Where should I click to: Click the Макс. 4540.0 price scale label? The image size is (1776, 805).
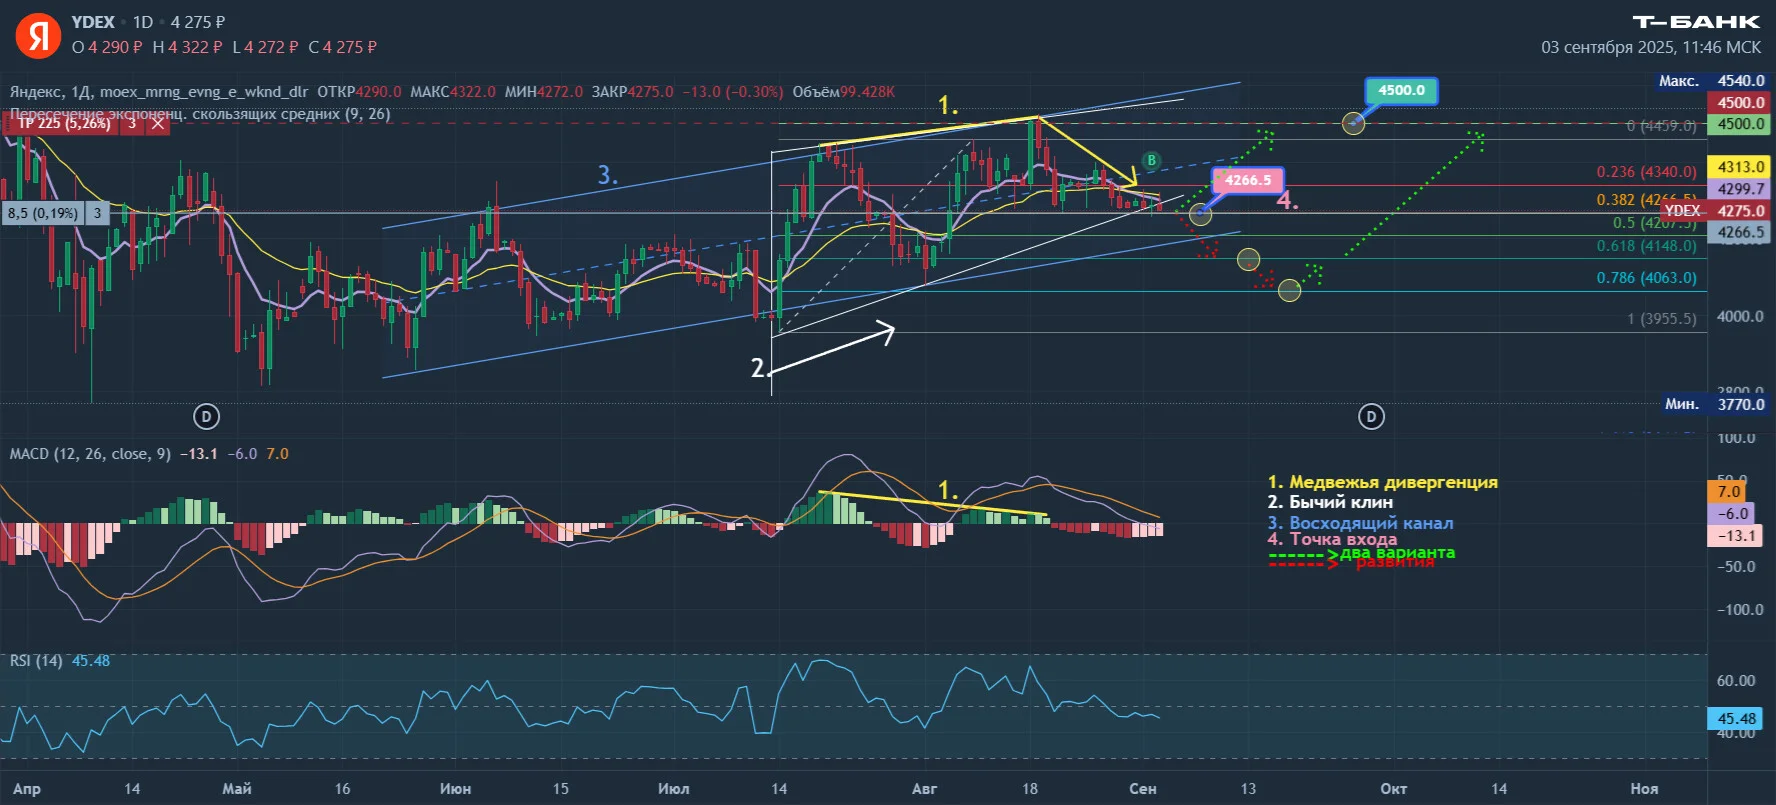[x=1711, y=81]
